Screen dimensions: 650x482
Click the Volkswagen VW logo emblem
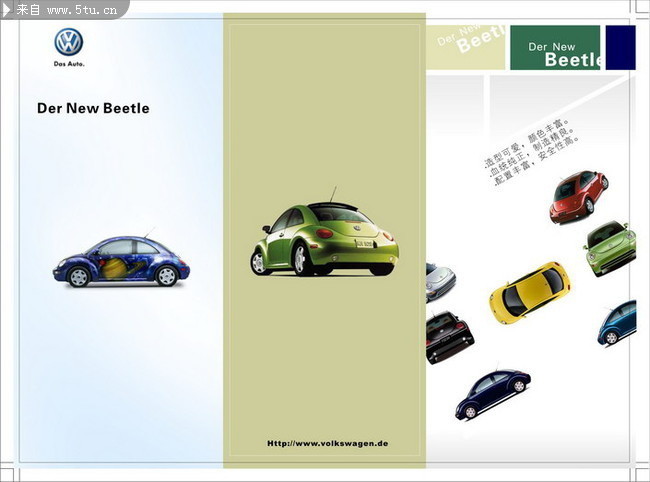(68, 42)
